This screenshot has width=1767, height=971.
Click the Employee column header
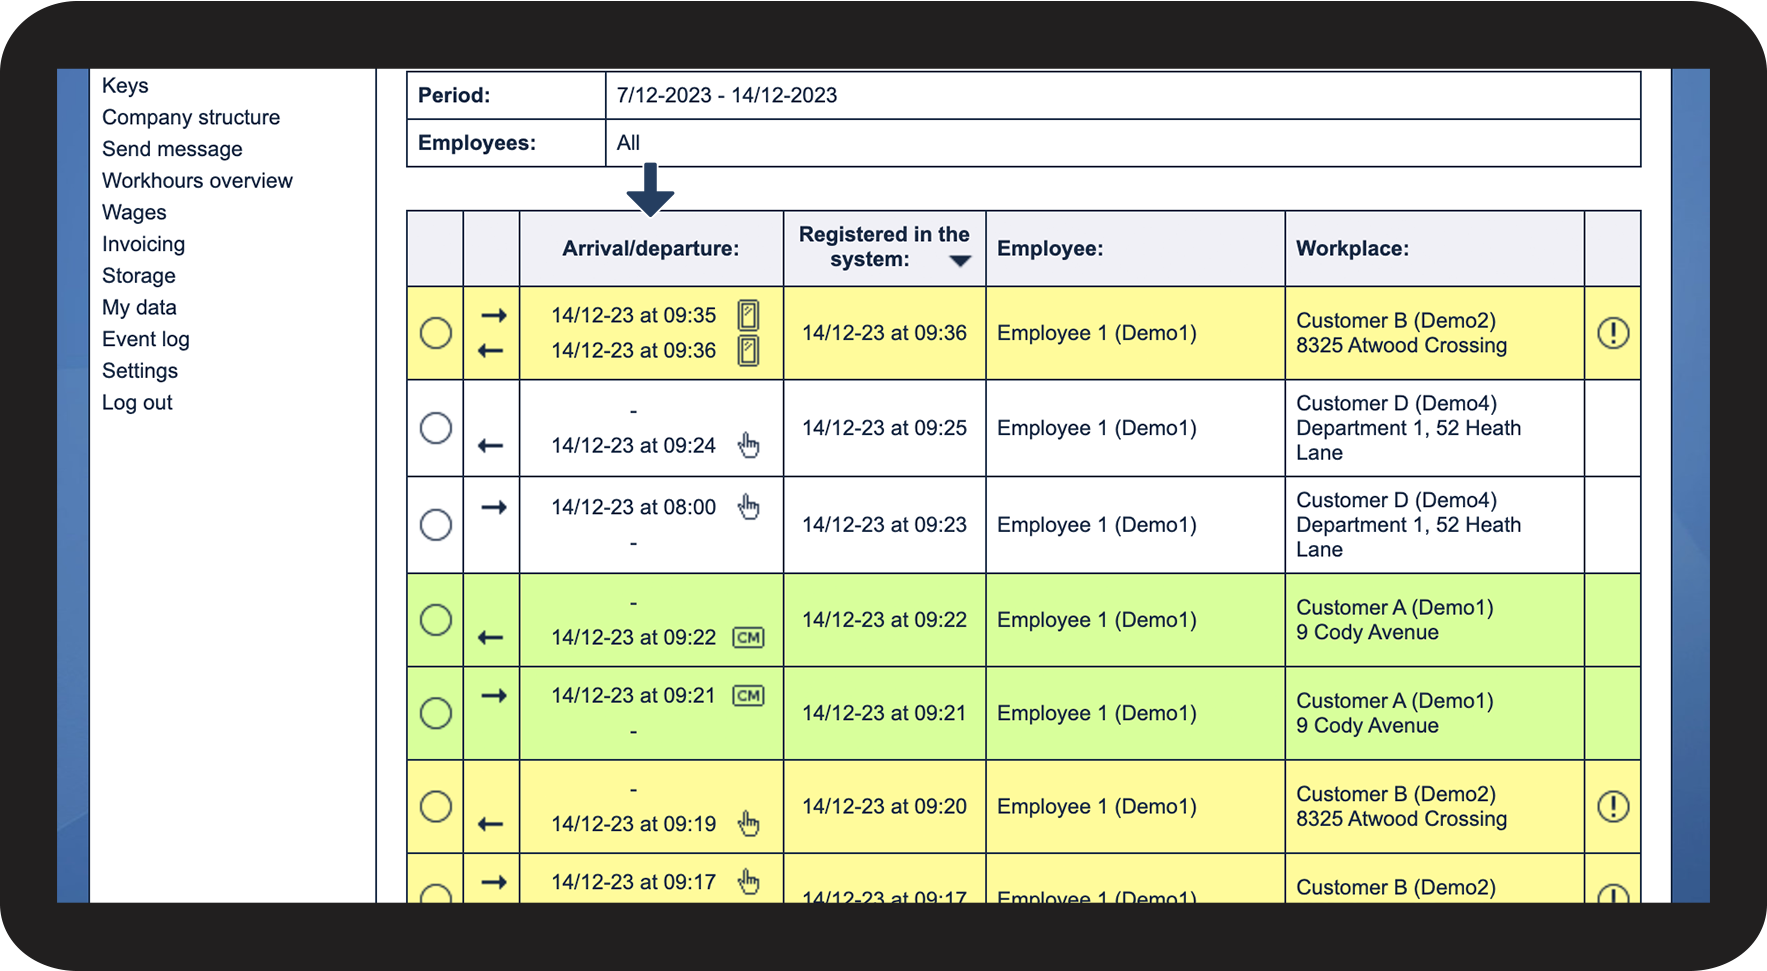[1050, 248]
